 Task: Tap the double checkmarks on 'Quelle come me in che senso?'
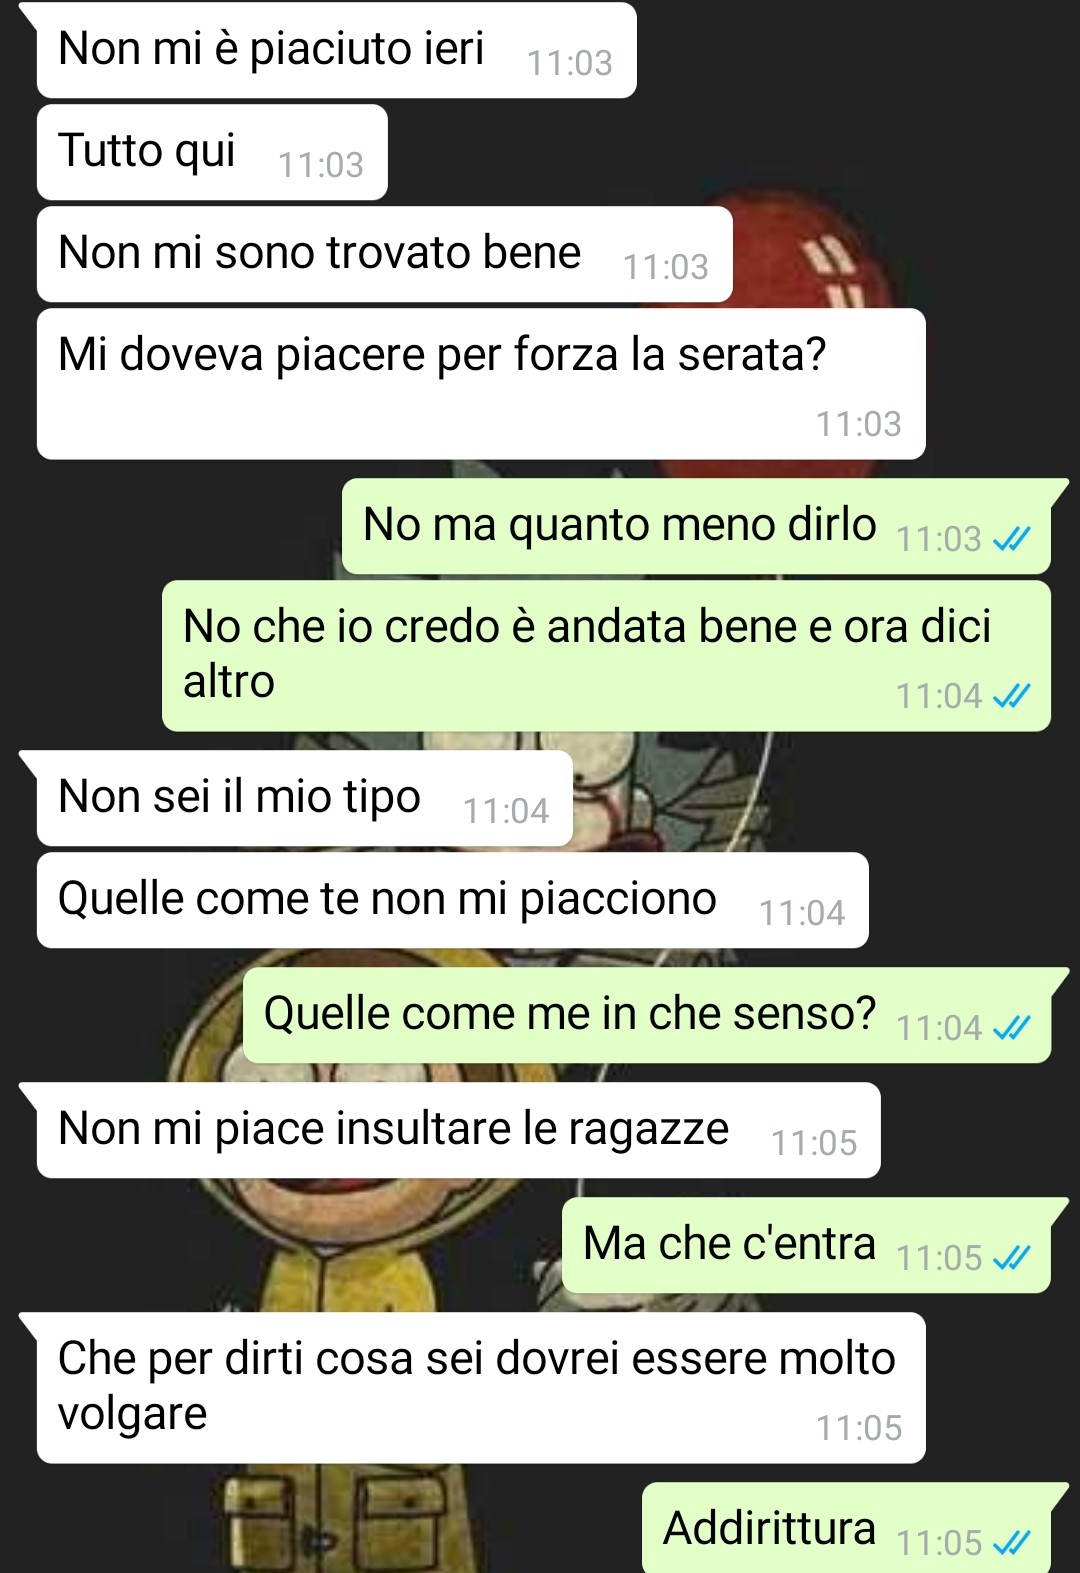tap(1011, 1028)
